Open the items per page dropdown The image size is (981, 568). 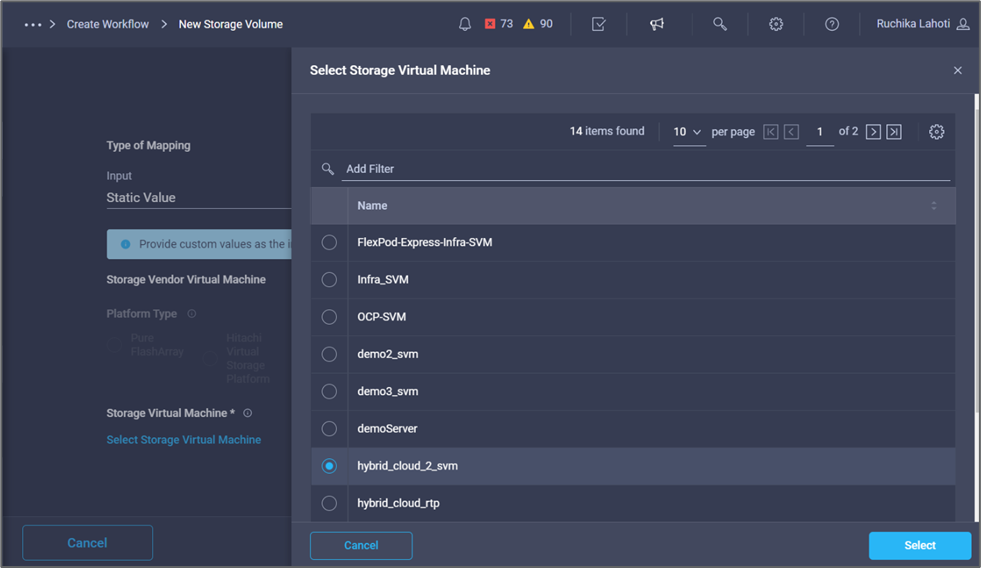(688, 132)
